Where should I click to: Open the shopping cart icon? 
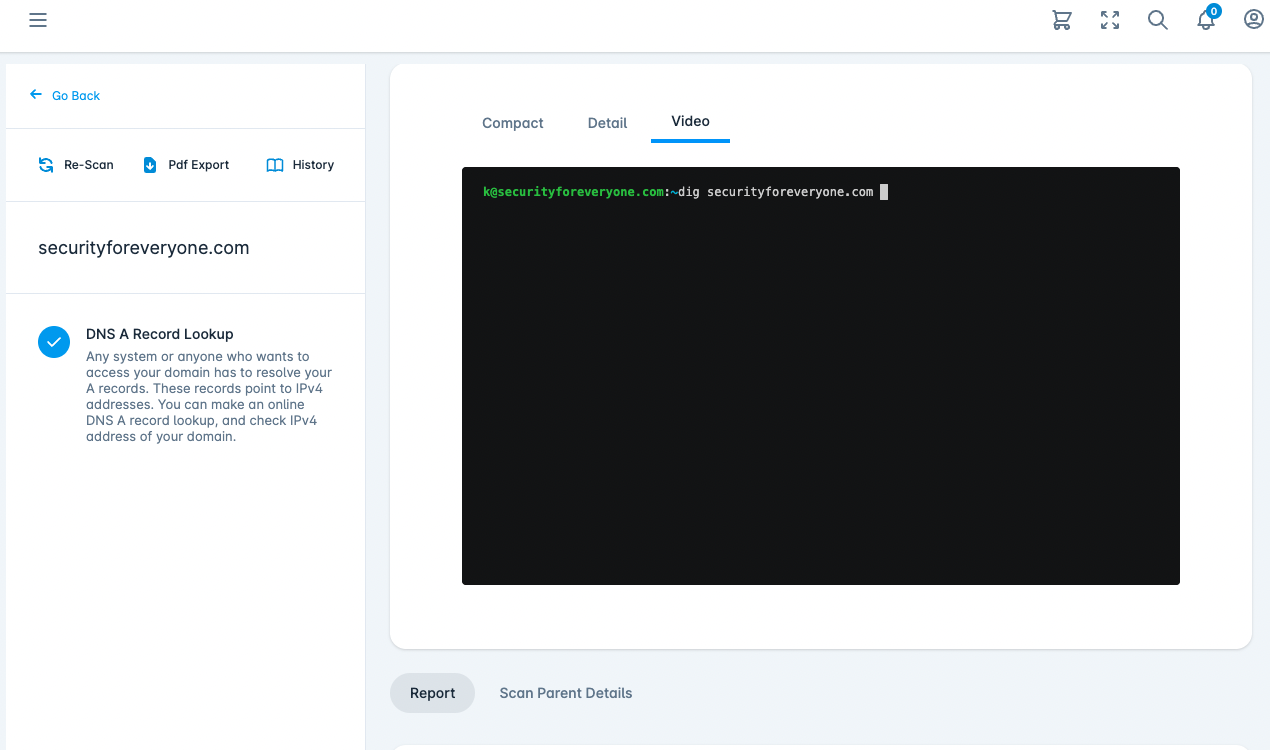pyautogui.click(x=1062, y=20)
